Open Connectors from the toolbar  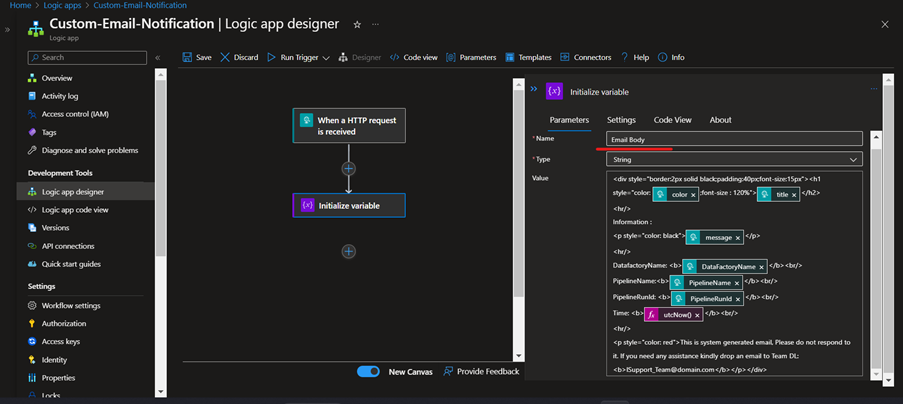pyautogui.click(x=585, y=58)
